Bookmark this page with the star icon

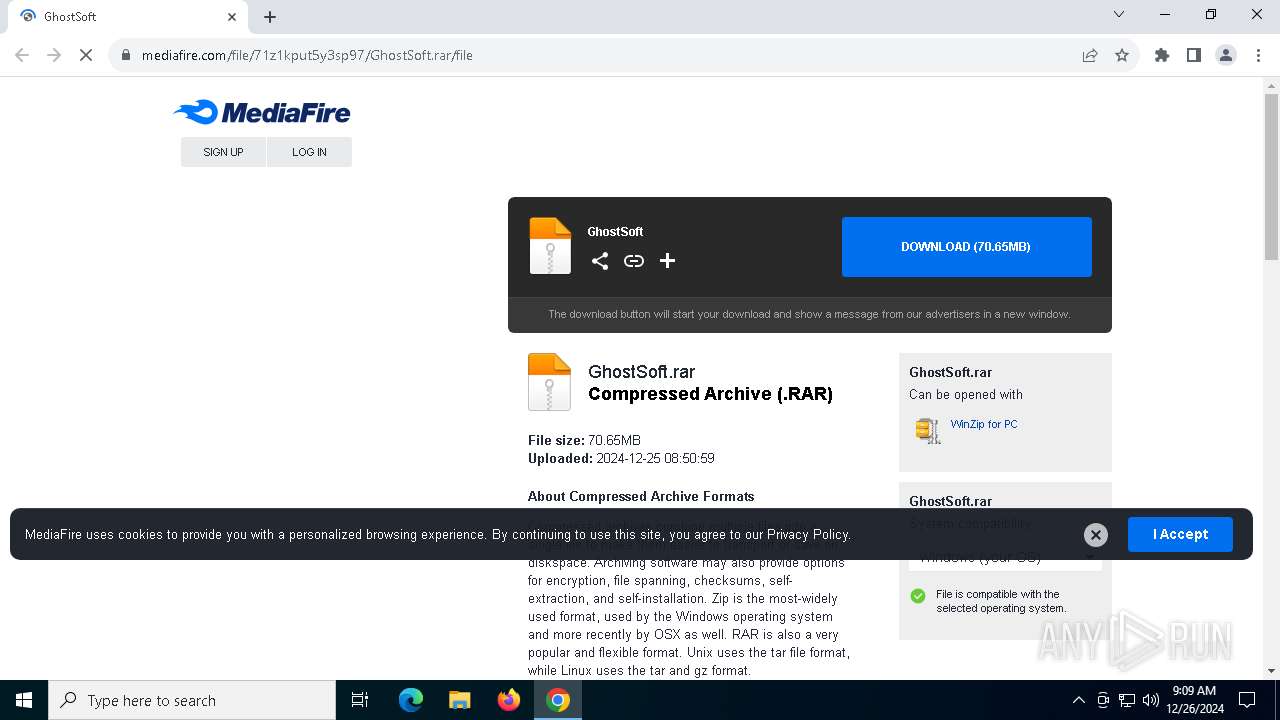click(1122, 55)
